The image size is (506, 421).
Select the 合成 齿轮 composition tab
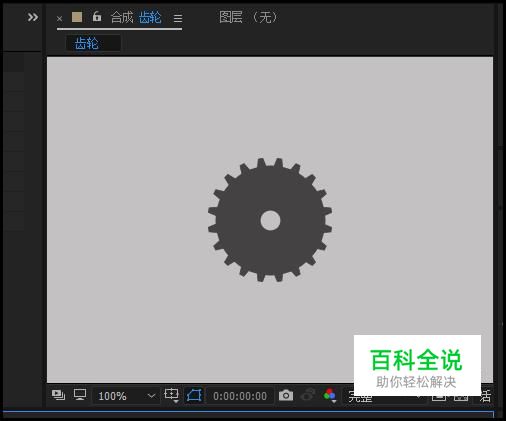[x=136, y=17]
